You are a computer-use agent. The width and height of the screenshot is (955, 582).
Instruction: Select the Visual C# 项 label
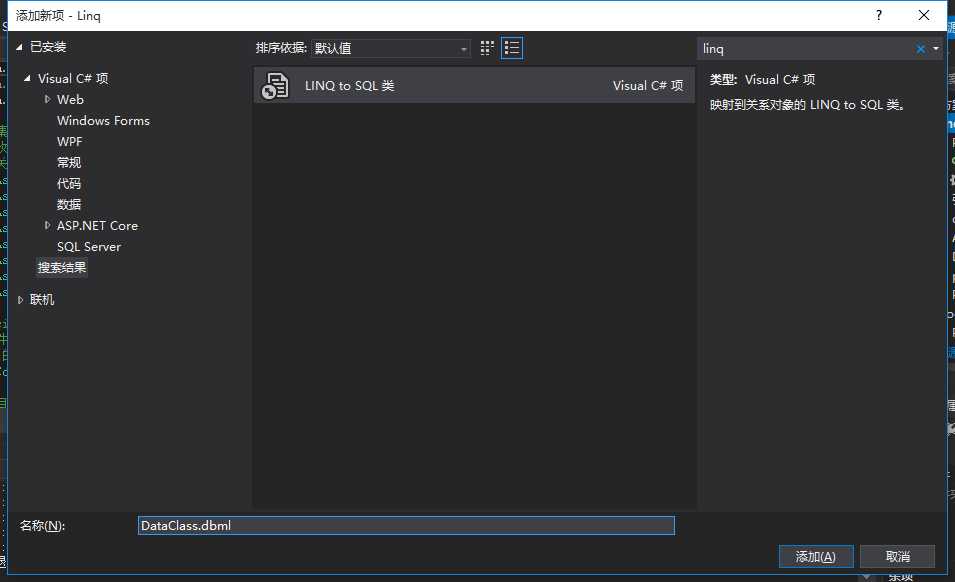[x=73, y=79]
